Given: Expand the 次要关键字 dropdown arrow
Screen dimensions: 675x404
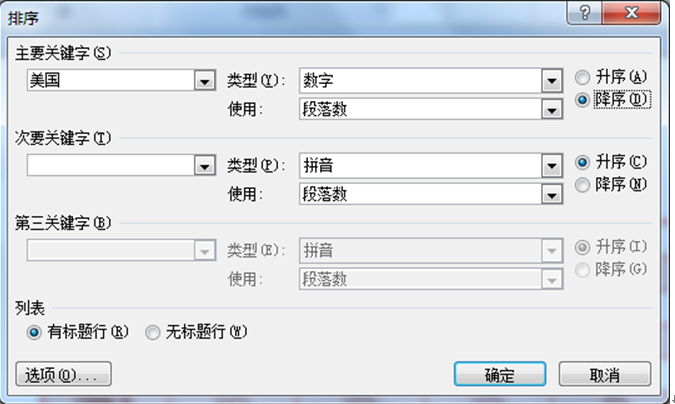Looking at the screenshot, I should 206,165.
